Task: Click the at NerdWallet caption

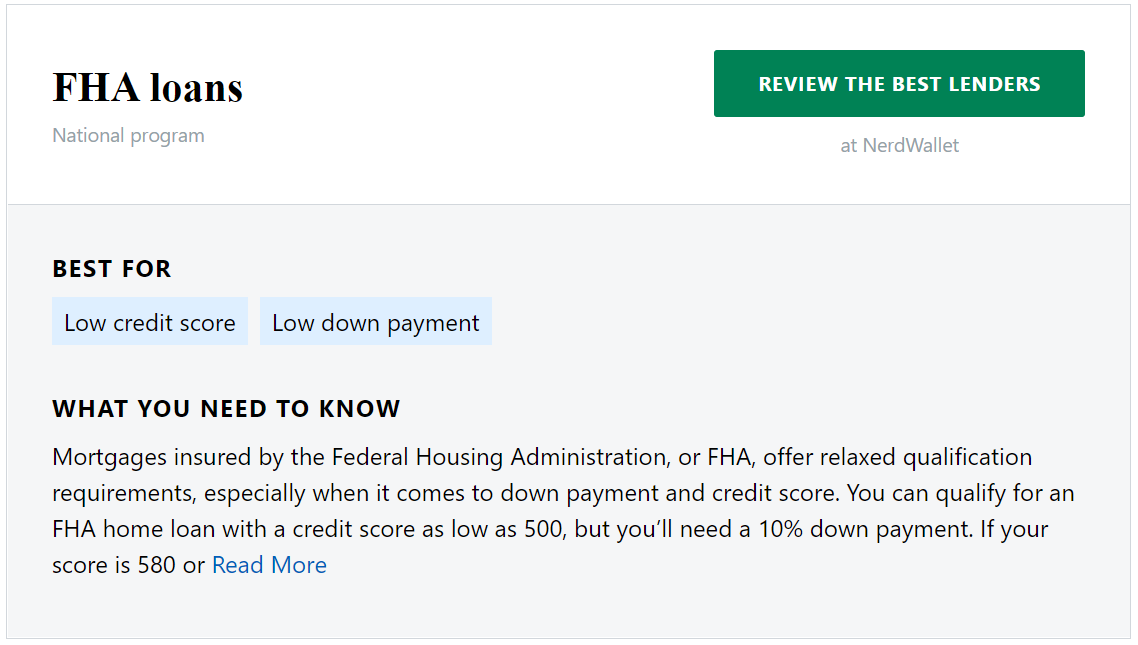Action: 899,146
